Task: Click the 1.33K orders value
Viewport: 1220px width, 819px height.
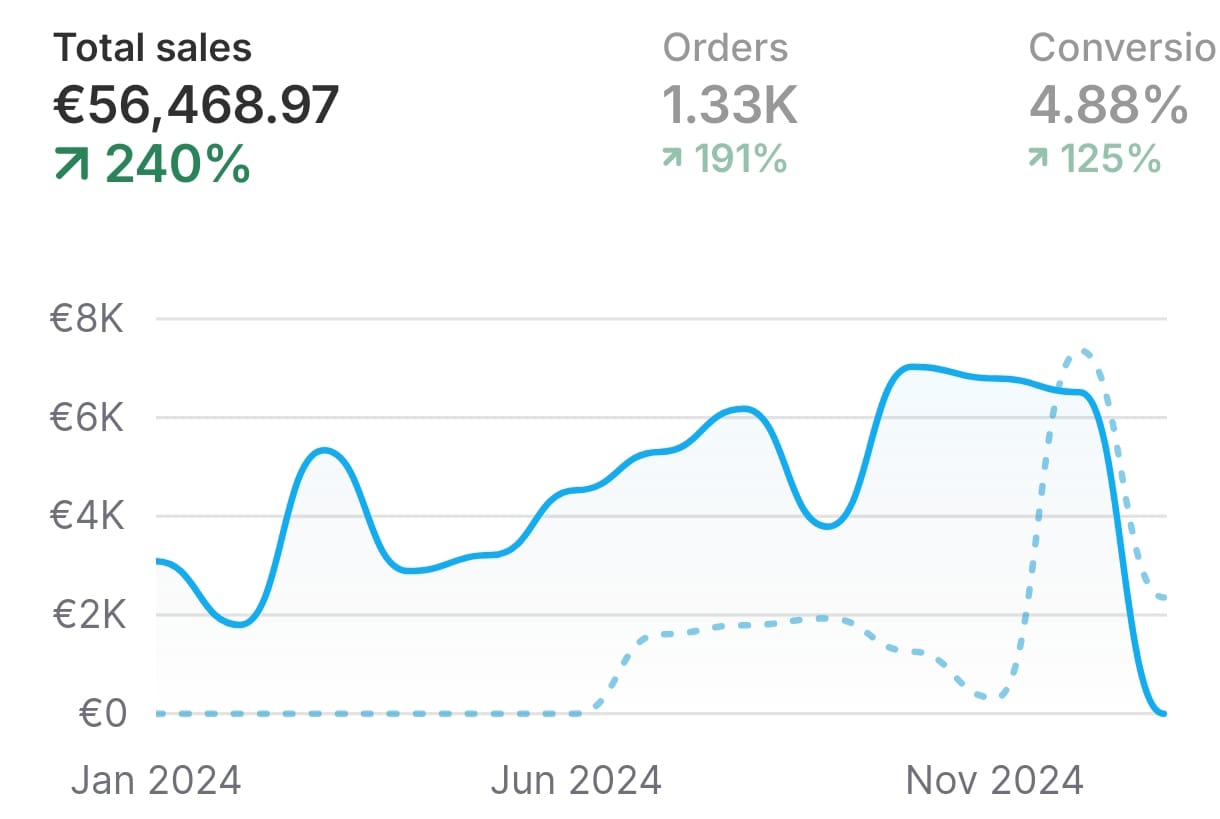Action: pyautogui.click(x=730, y=105)
